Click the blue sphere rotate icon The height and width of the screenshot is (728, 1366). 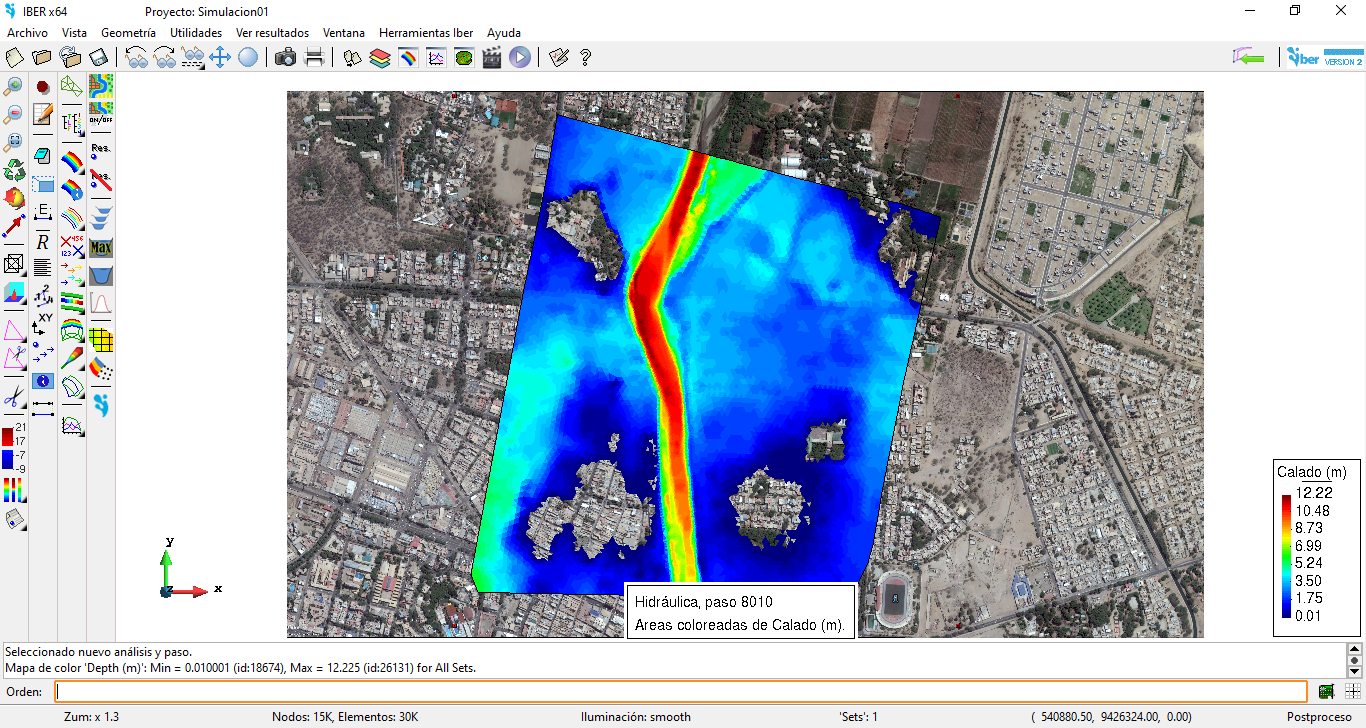pyautogui.click(x=248, y=57)
